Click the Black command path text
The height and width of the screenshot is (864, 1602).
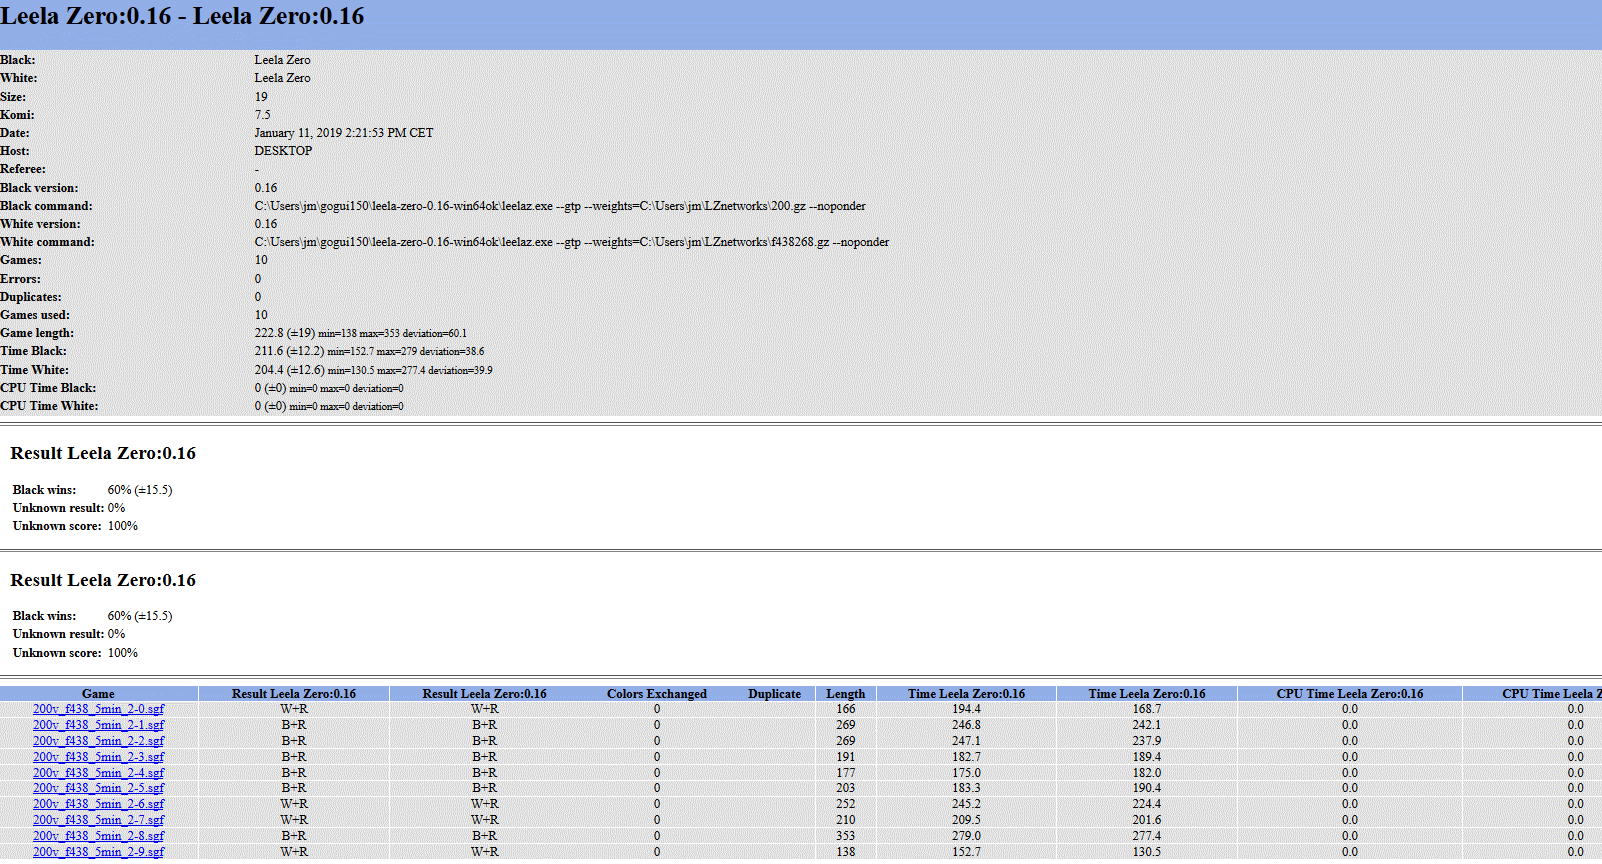559,206
